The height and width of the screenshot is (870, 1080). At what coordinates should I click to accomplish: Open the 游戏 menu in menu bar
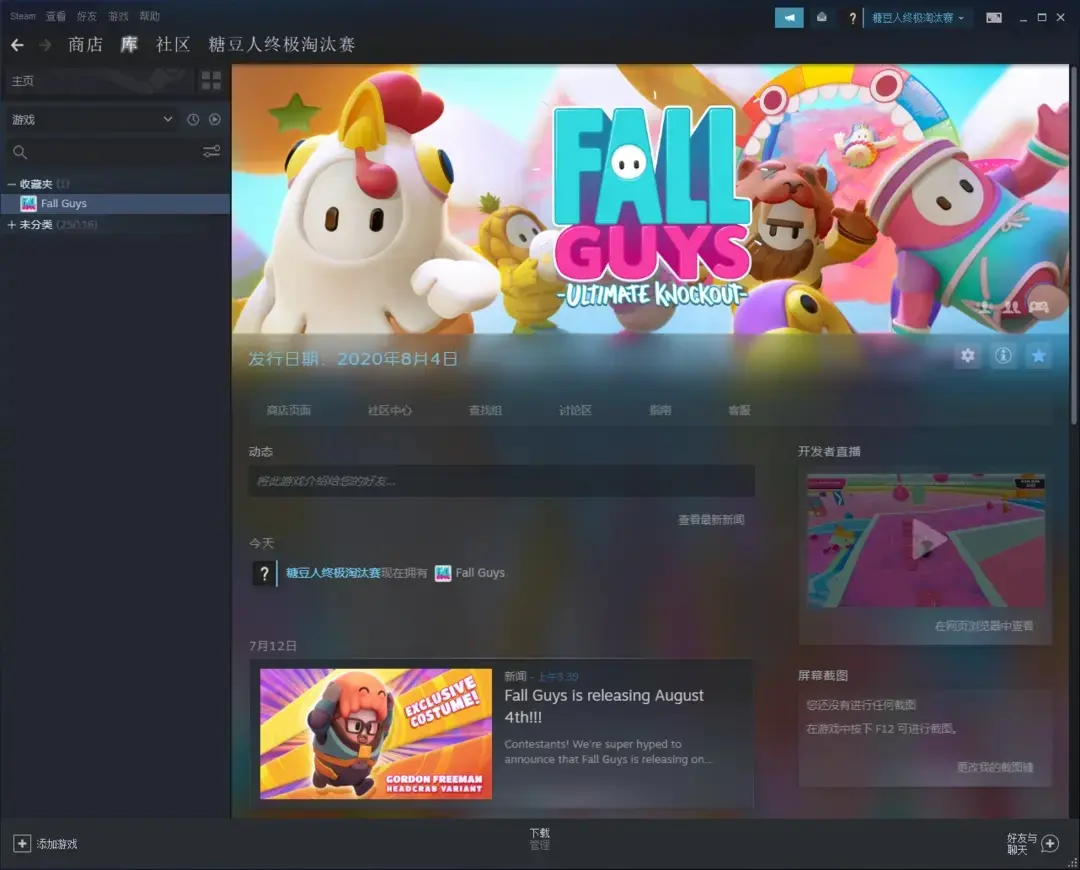pyautogui.click(x=118, y=16)
